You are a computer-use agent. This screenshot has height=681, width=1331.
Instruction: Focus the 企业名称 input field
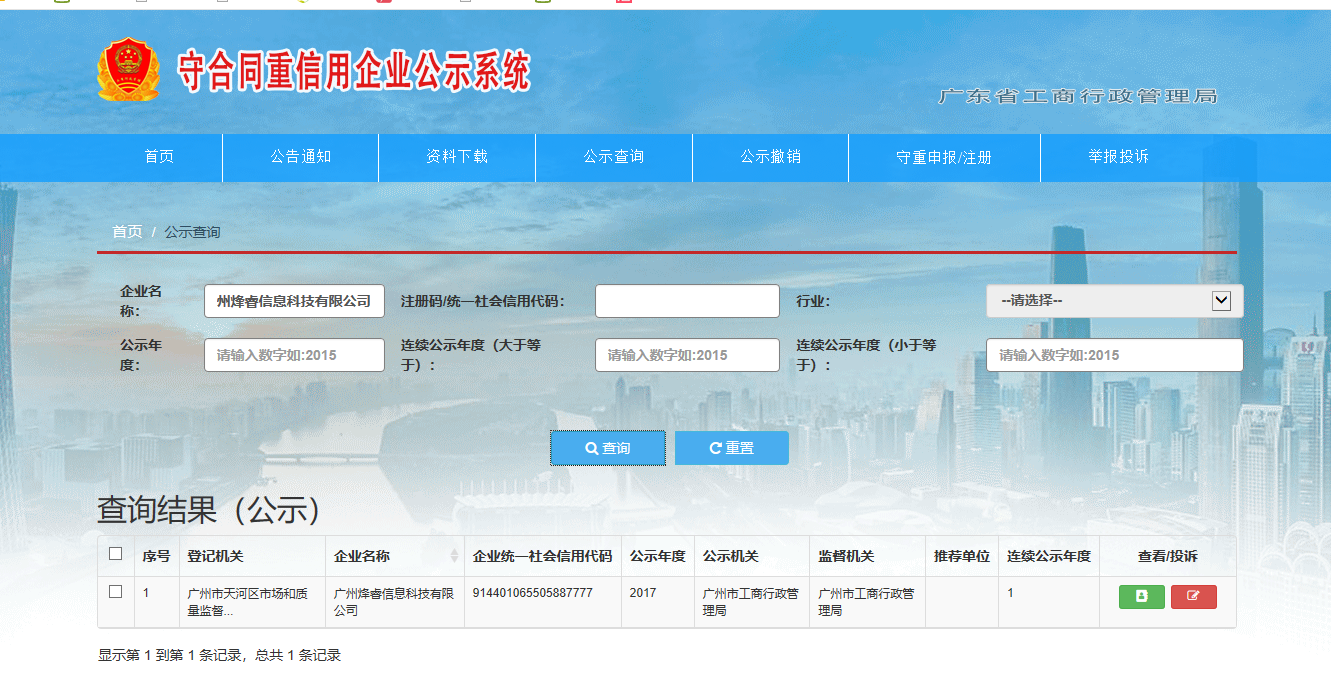pyautogui.click(x=294, y=301)
